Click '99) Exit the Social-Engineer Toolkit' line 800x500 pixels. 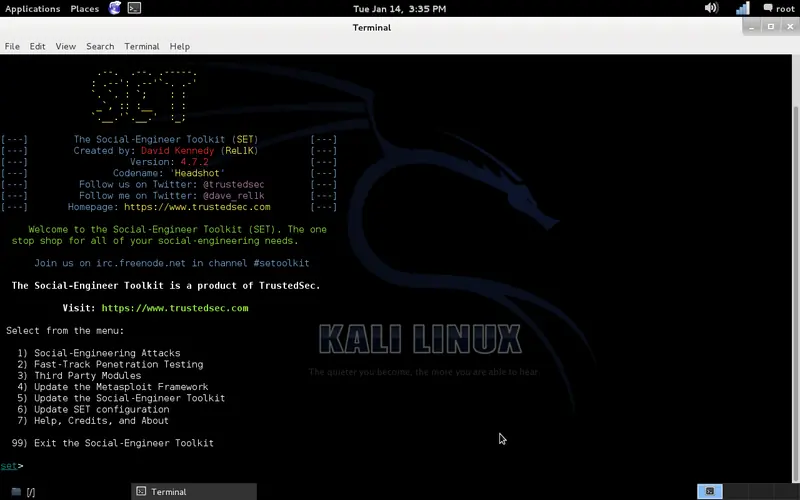click(113, 442)
